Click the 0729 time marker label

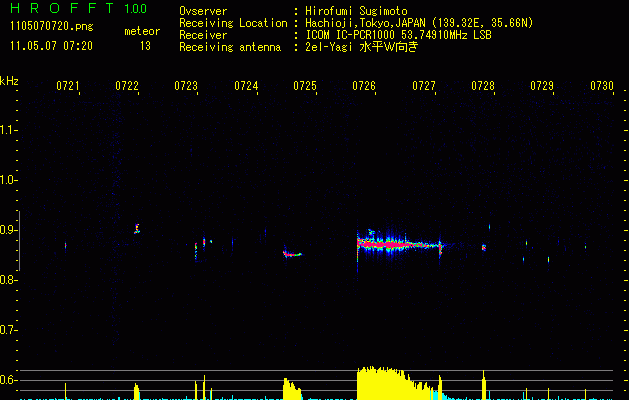pyautogui.click(x=542, y=86)
